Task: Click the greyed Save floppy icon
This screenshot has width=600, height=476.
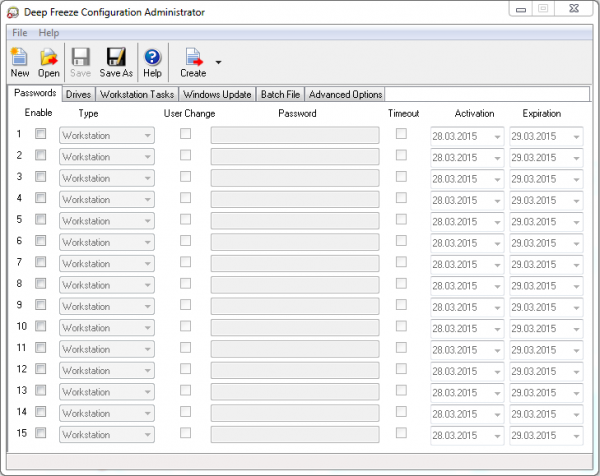Action: (x=80, y=62)
